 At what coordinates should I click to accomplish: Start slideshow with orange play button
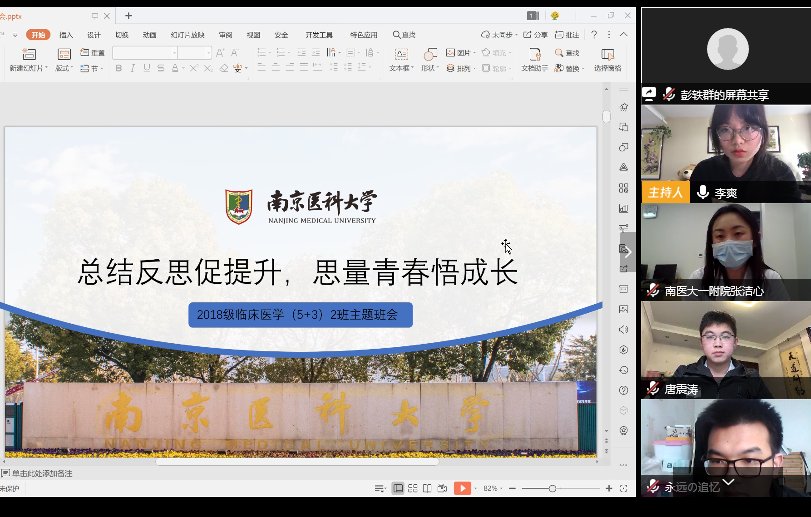(x=462, y=488)
